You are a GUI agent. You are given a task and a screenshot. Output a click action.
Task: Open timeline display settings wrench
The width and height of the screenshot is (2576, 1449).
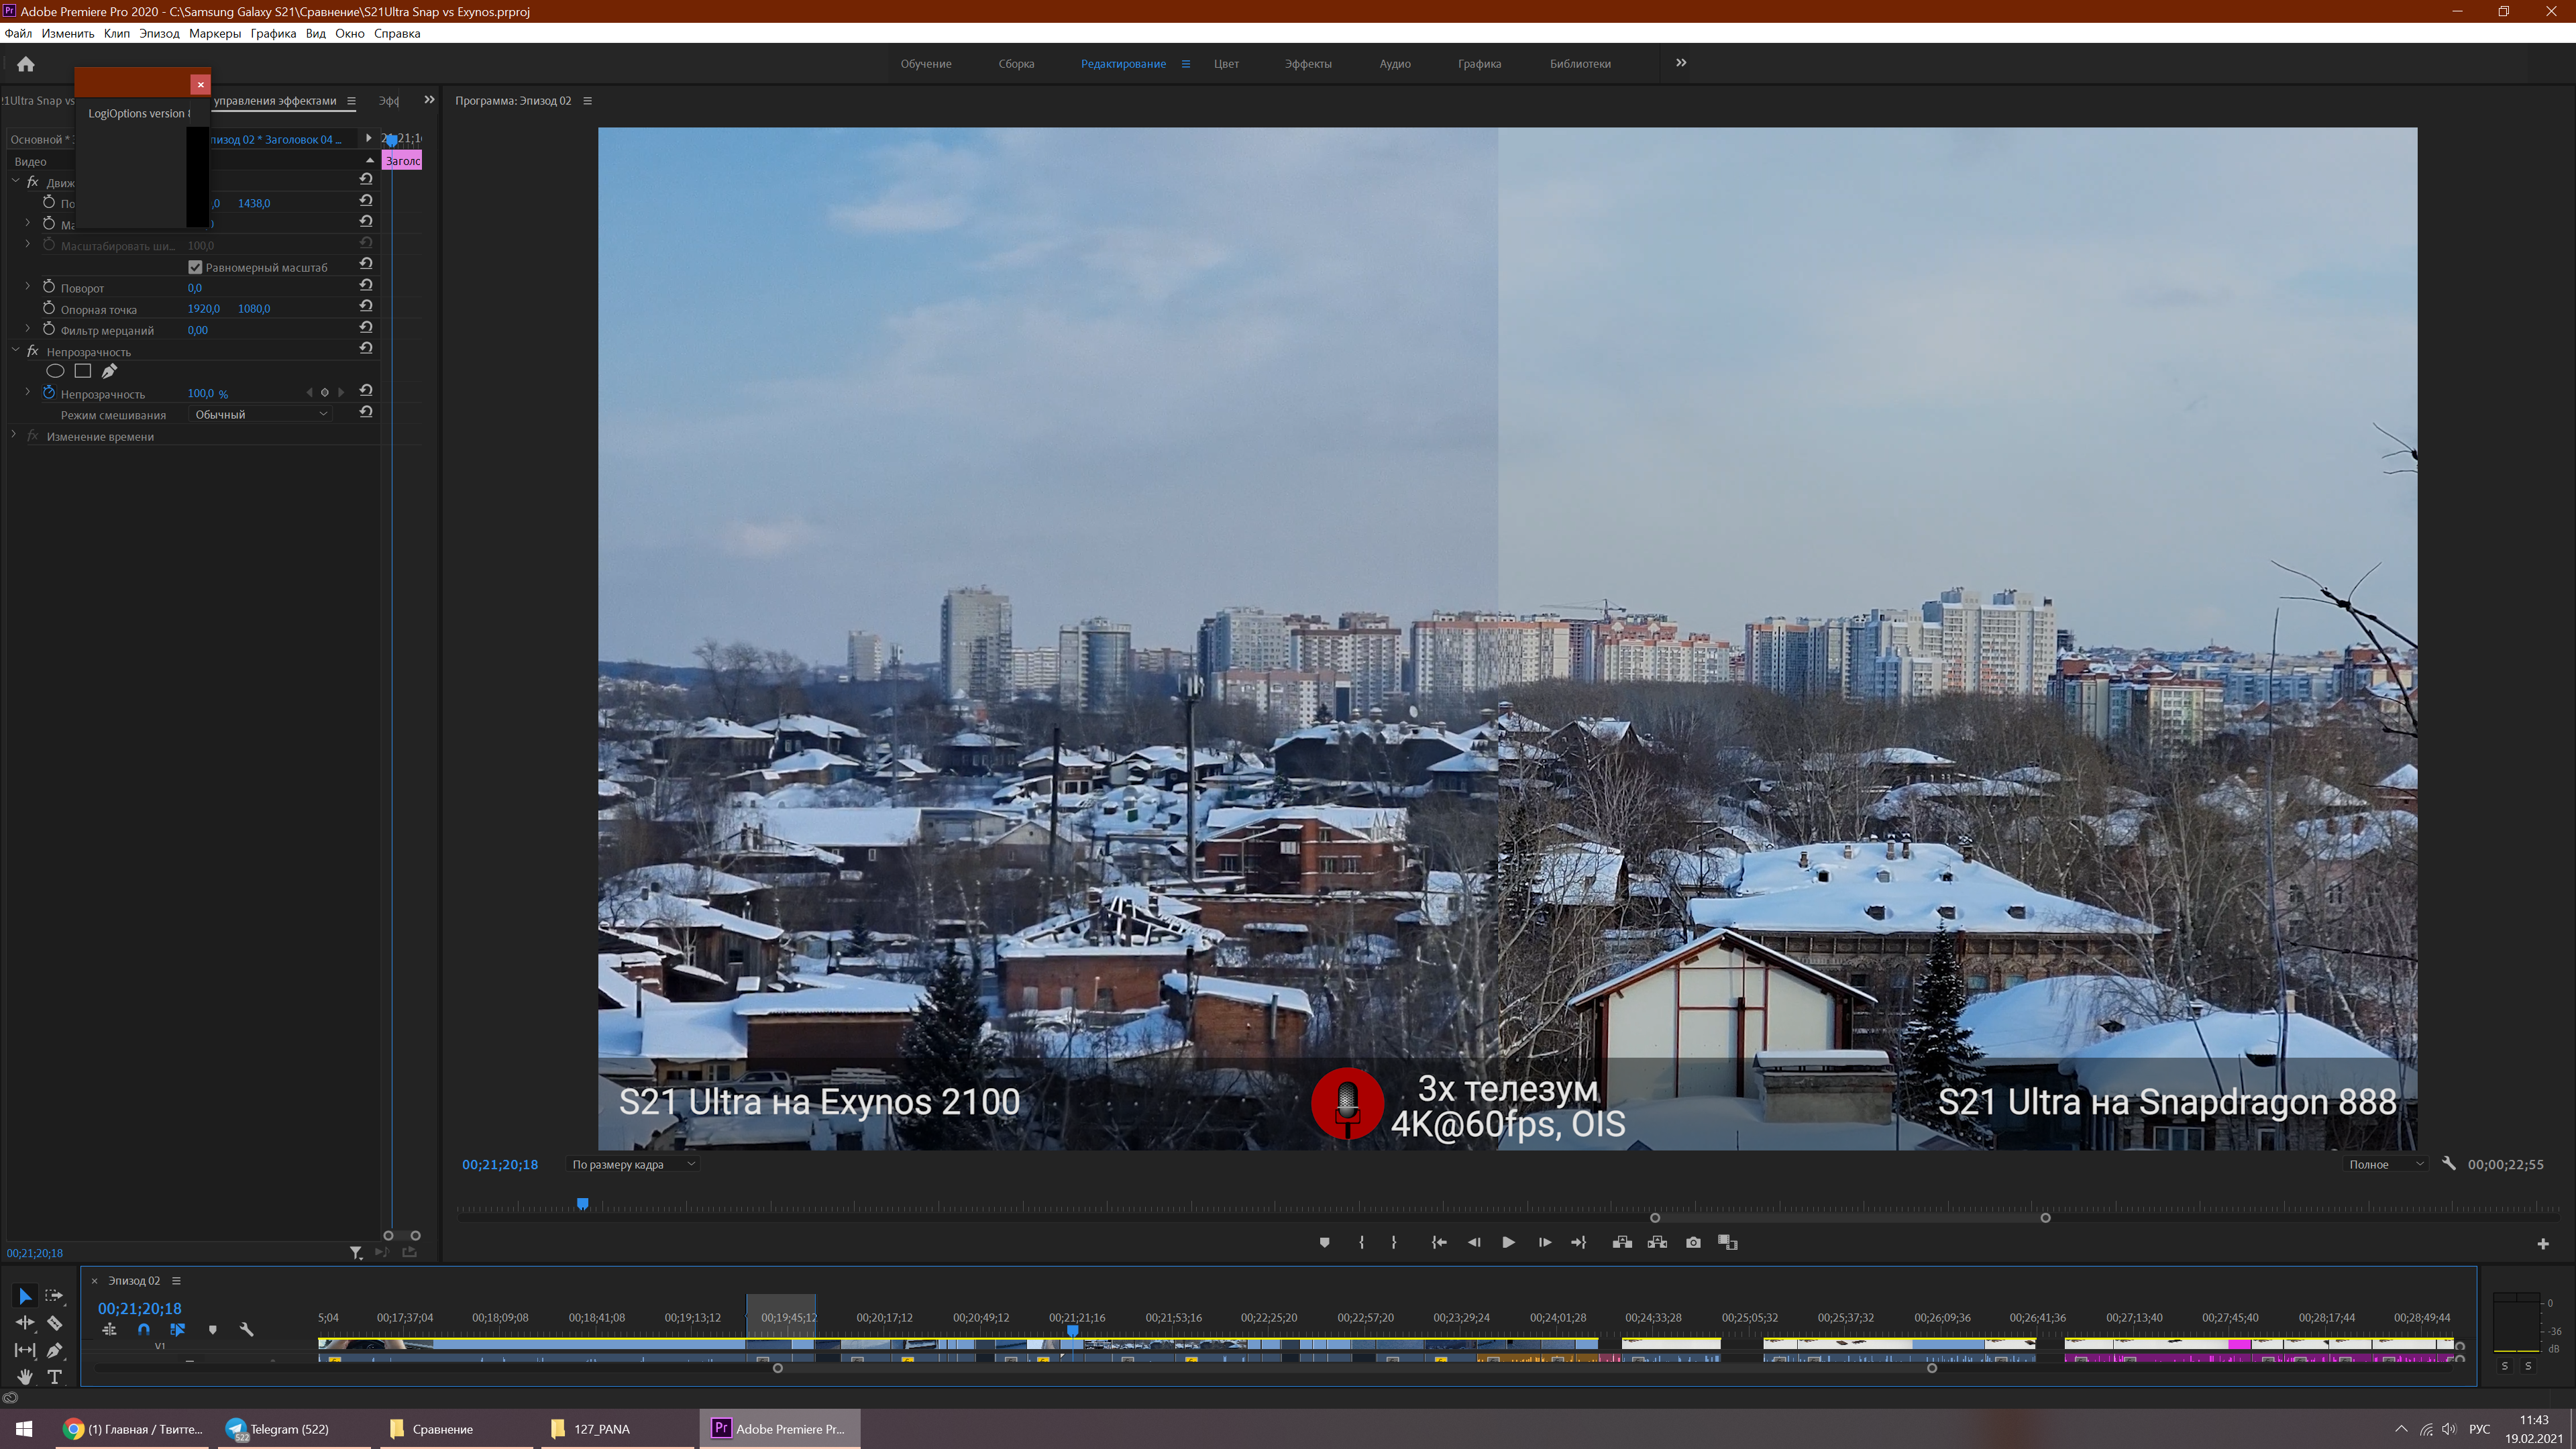pos(247,1330)
